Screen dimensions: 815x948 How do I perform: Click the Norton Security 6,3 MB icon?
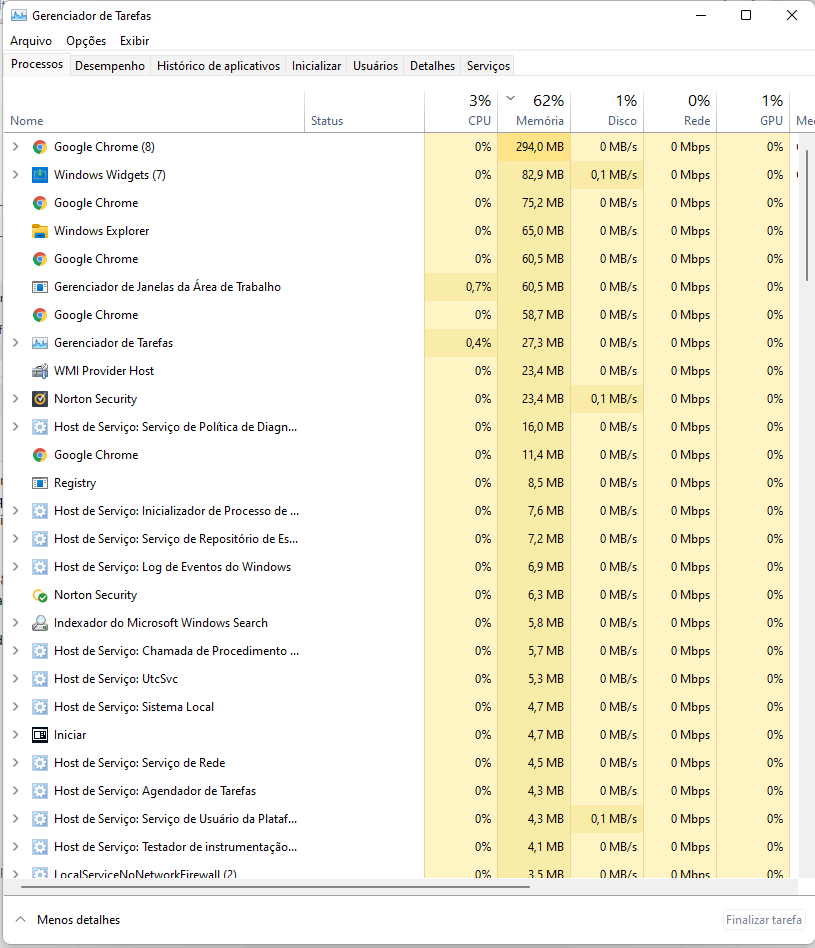[x=40, y=595]
